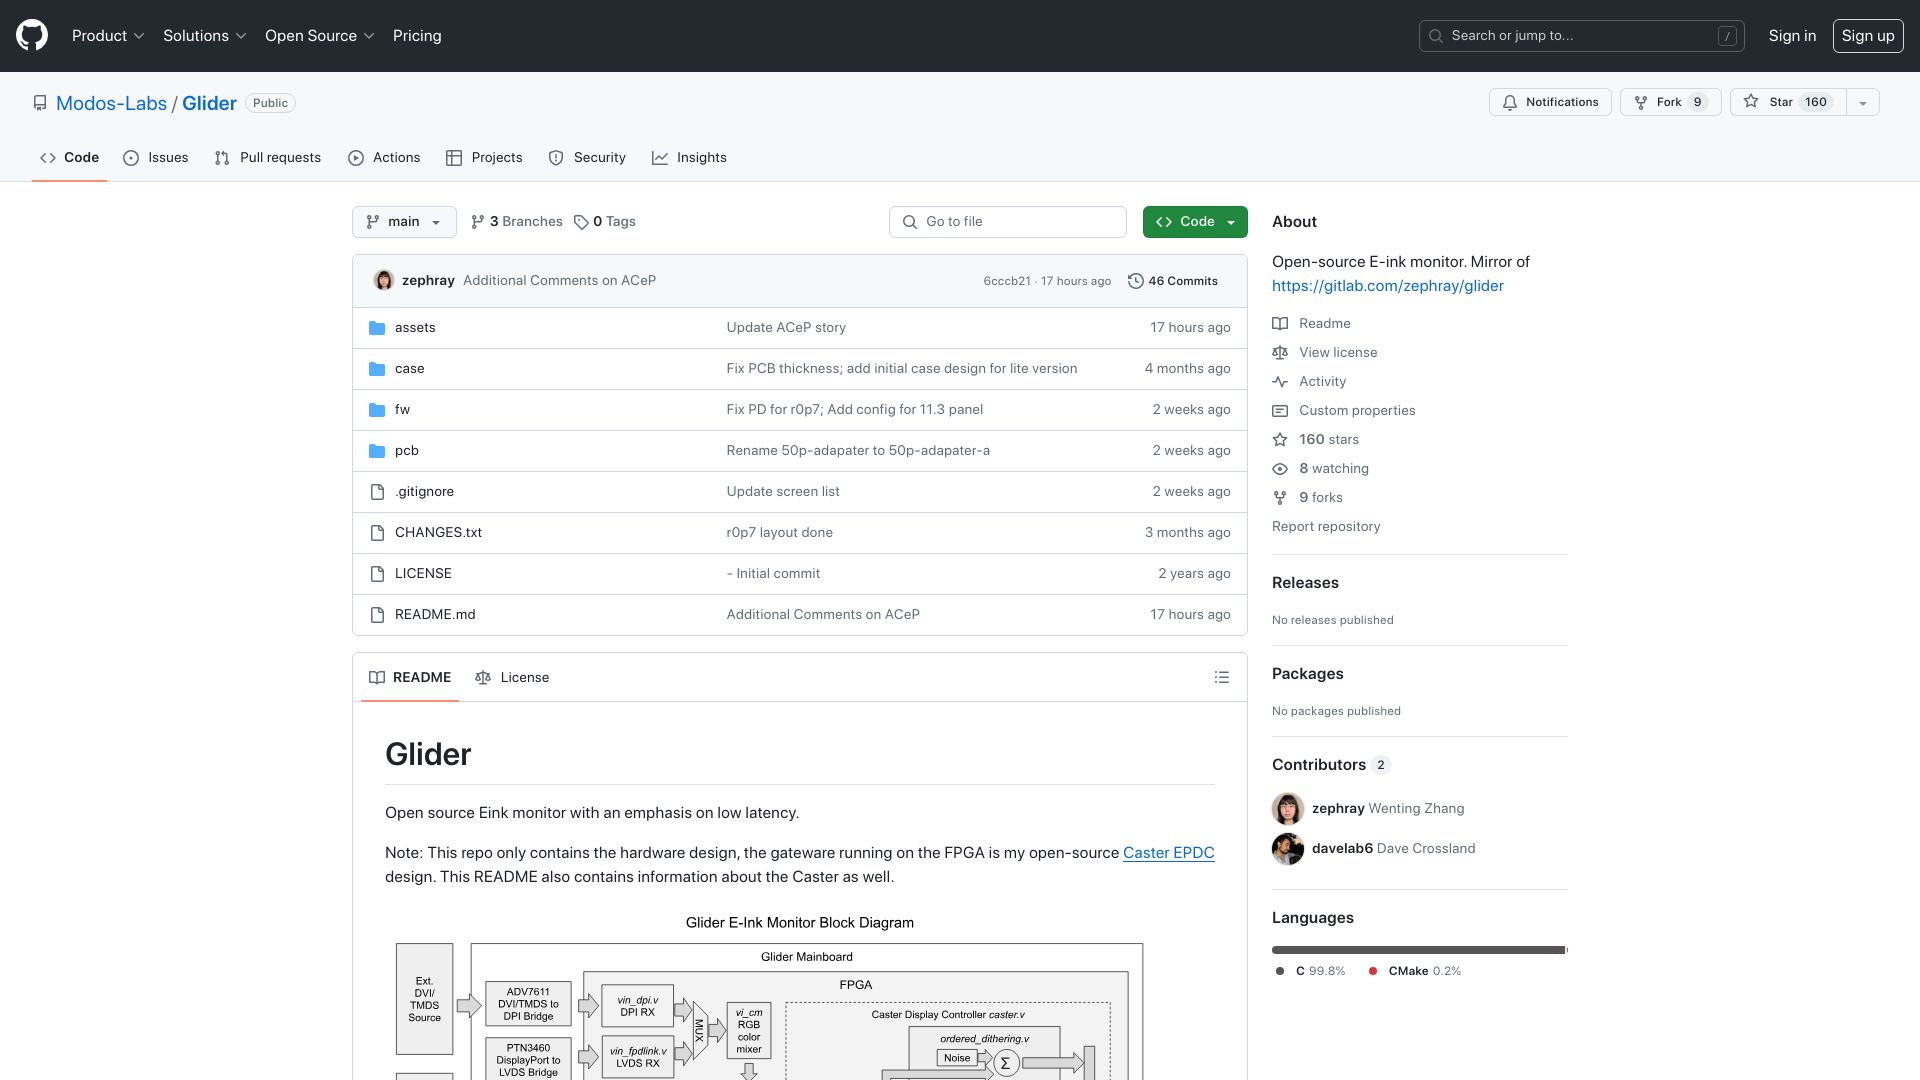Switch to the Insights tab

coord(689,158)
